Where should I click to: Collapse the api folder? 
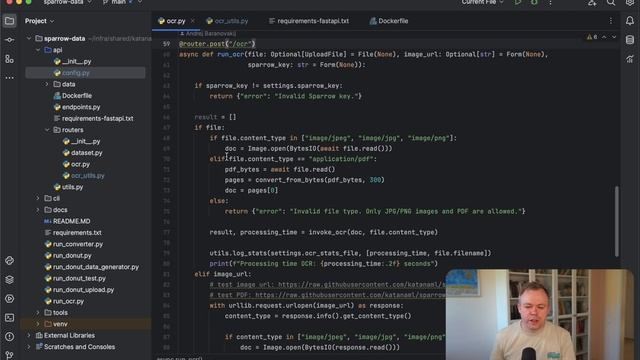(x=38, y=50)
